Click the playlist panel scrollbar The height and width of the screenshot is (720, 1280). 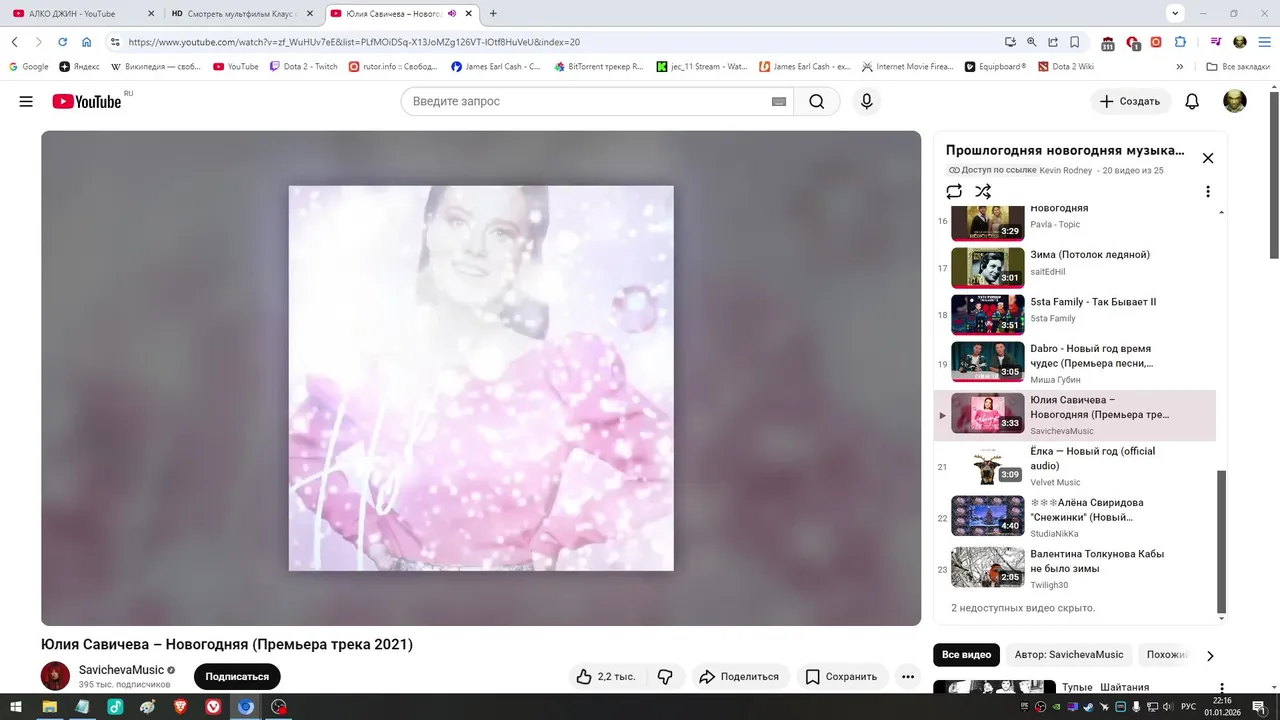[1221, 540]
